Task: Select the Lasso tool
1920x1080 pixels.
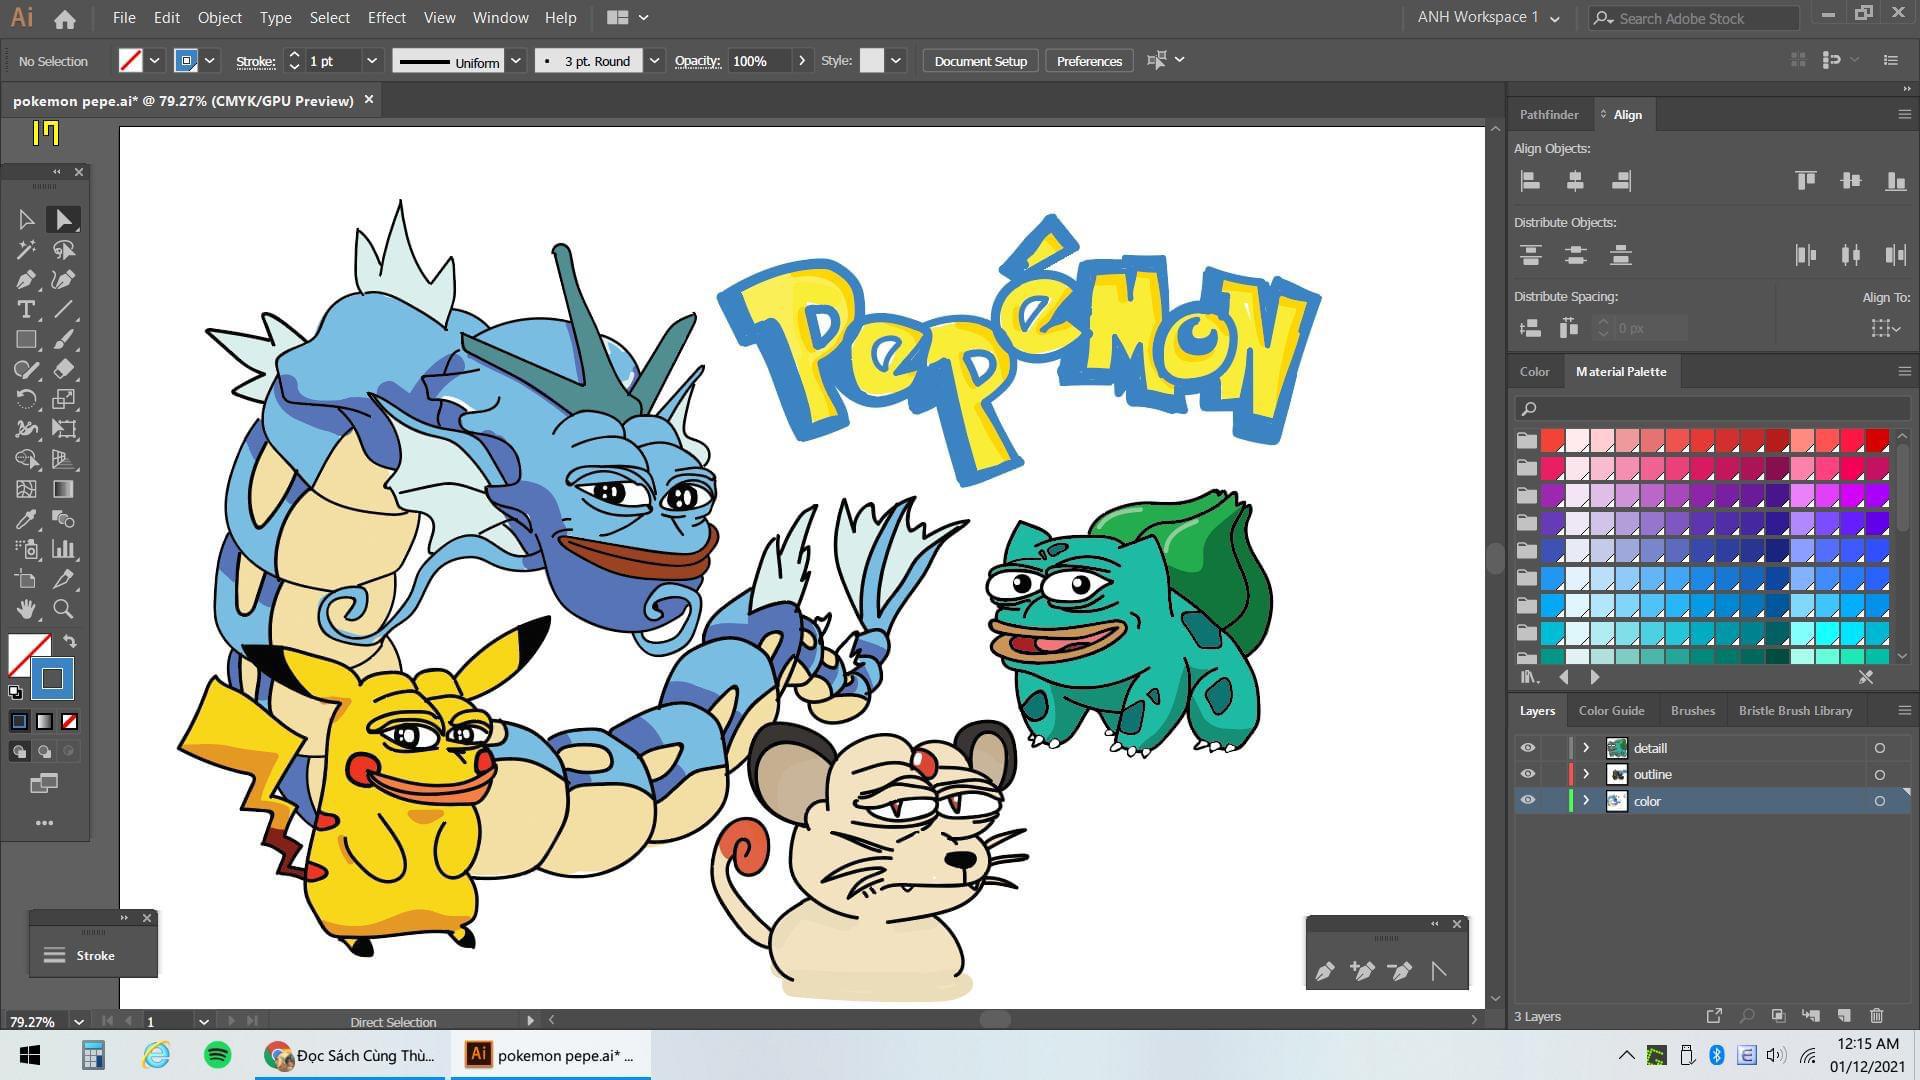Action: coord(64,250)
